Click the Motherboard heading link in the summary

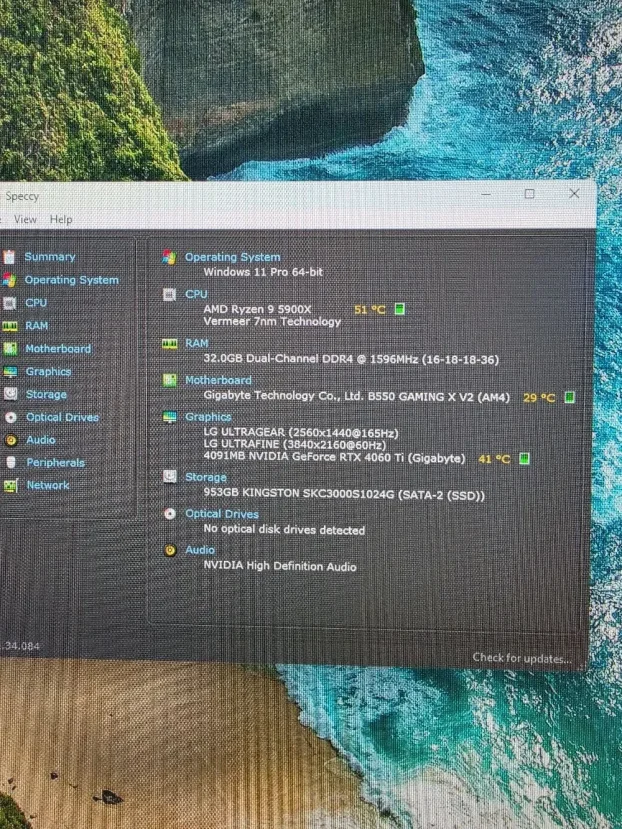coord(218,380)
